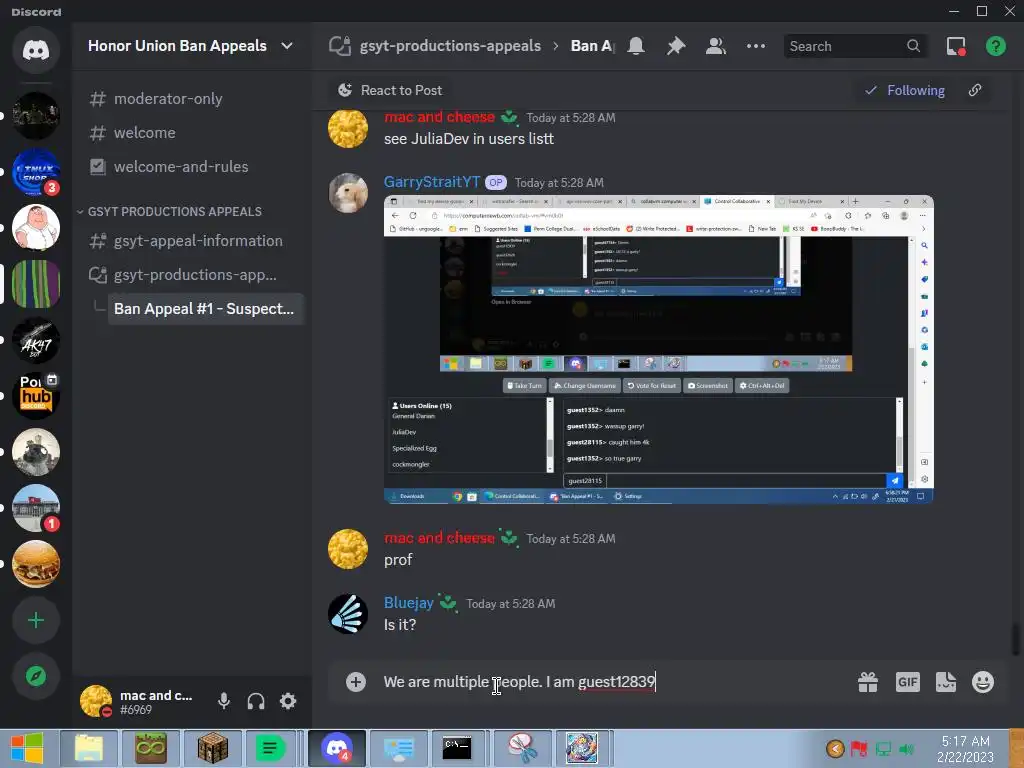This screenshot has width=1024, height=768.
Task: Open the Peter Griffin avatar server
Action: (x=36, y=228)
